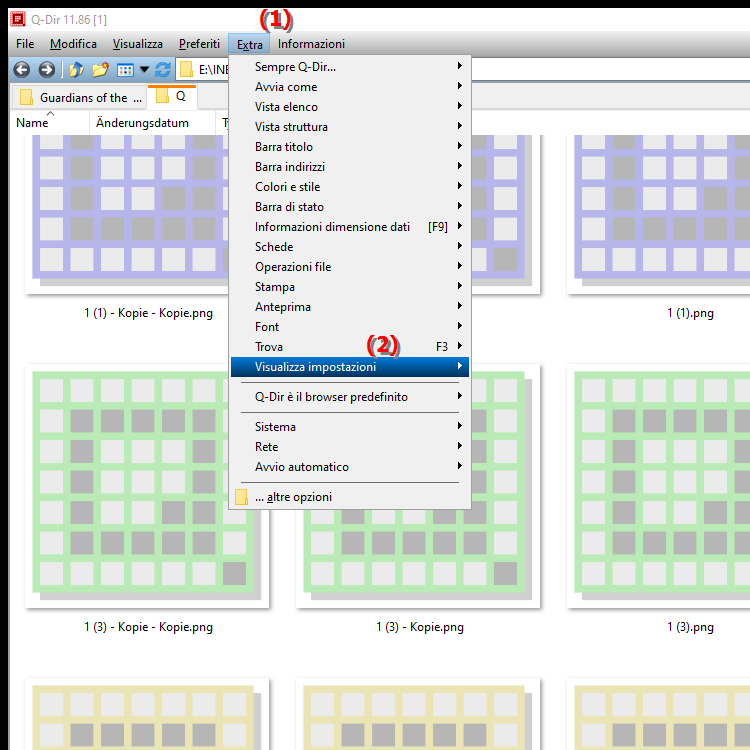
Task: Click the folder icon in address bar
Action: [187, 70]
